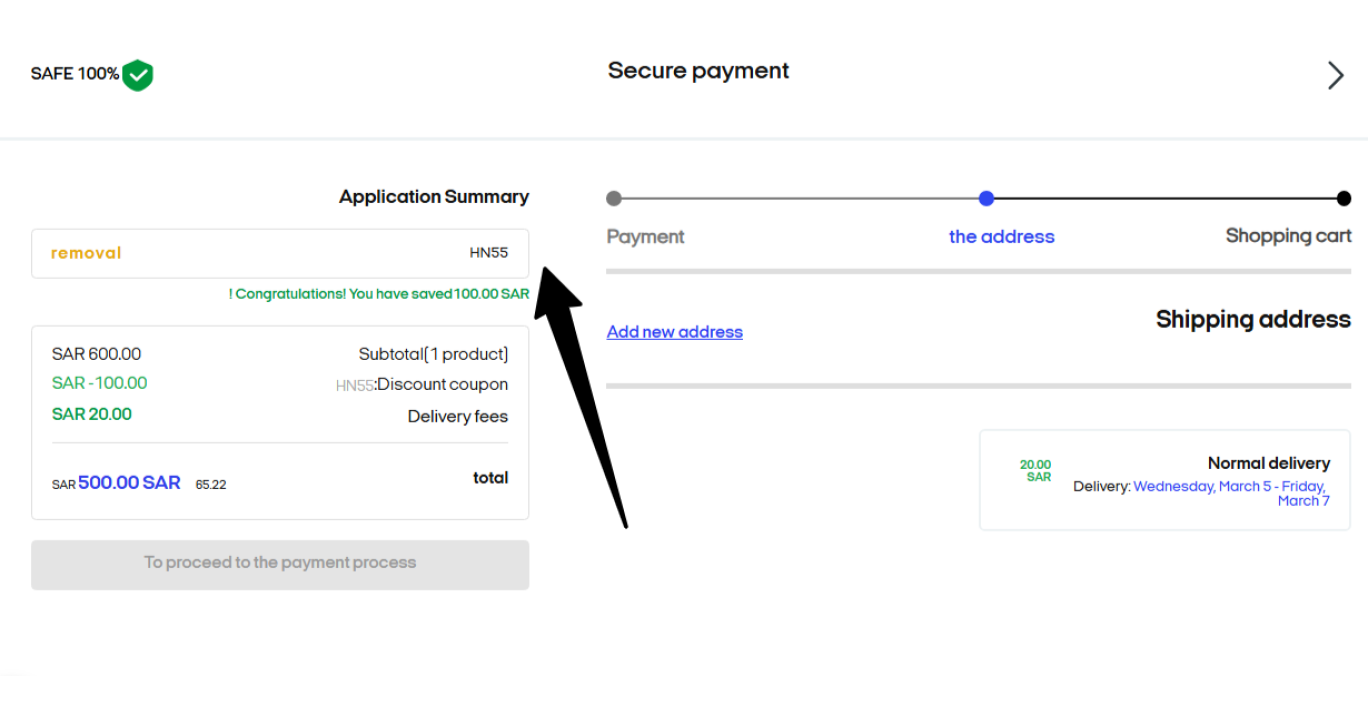The width and height of the screenshot is (1368, 720).
Task: Go to the address step label
Action: [x=1002, y=237]
